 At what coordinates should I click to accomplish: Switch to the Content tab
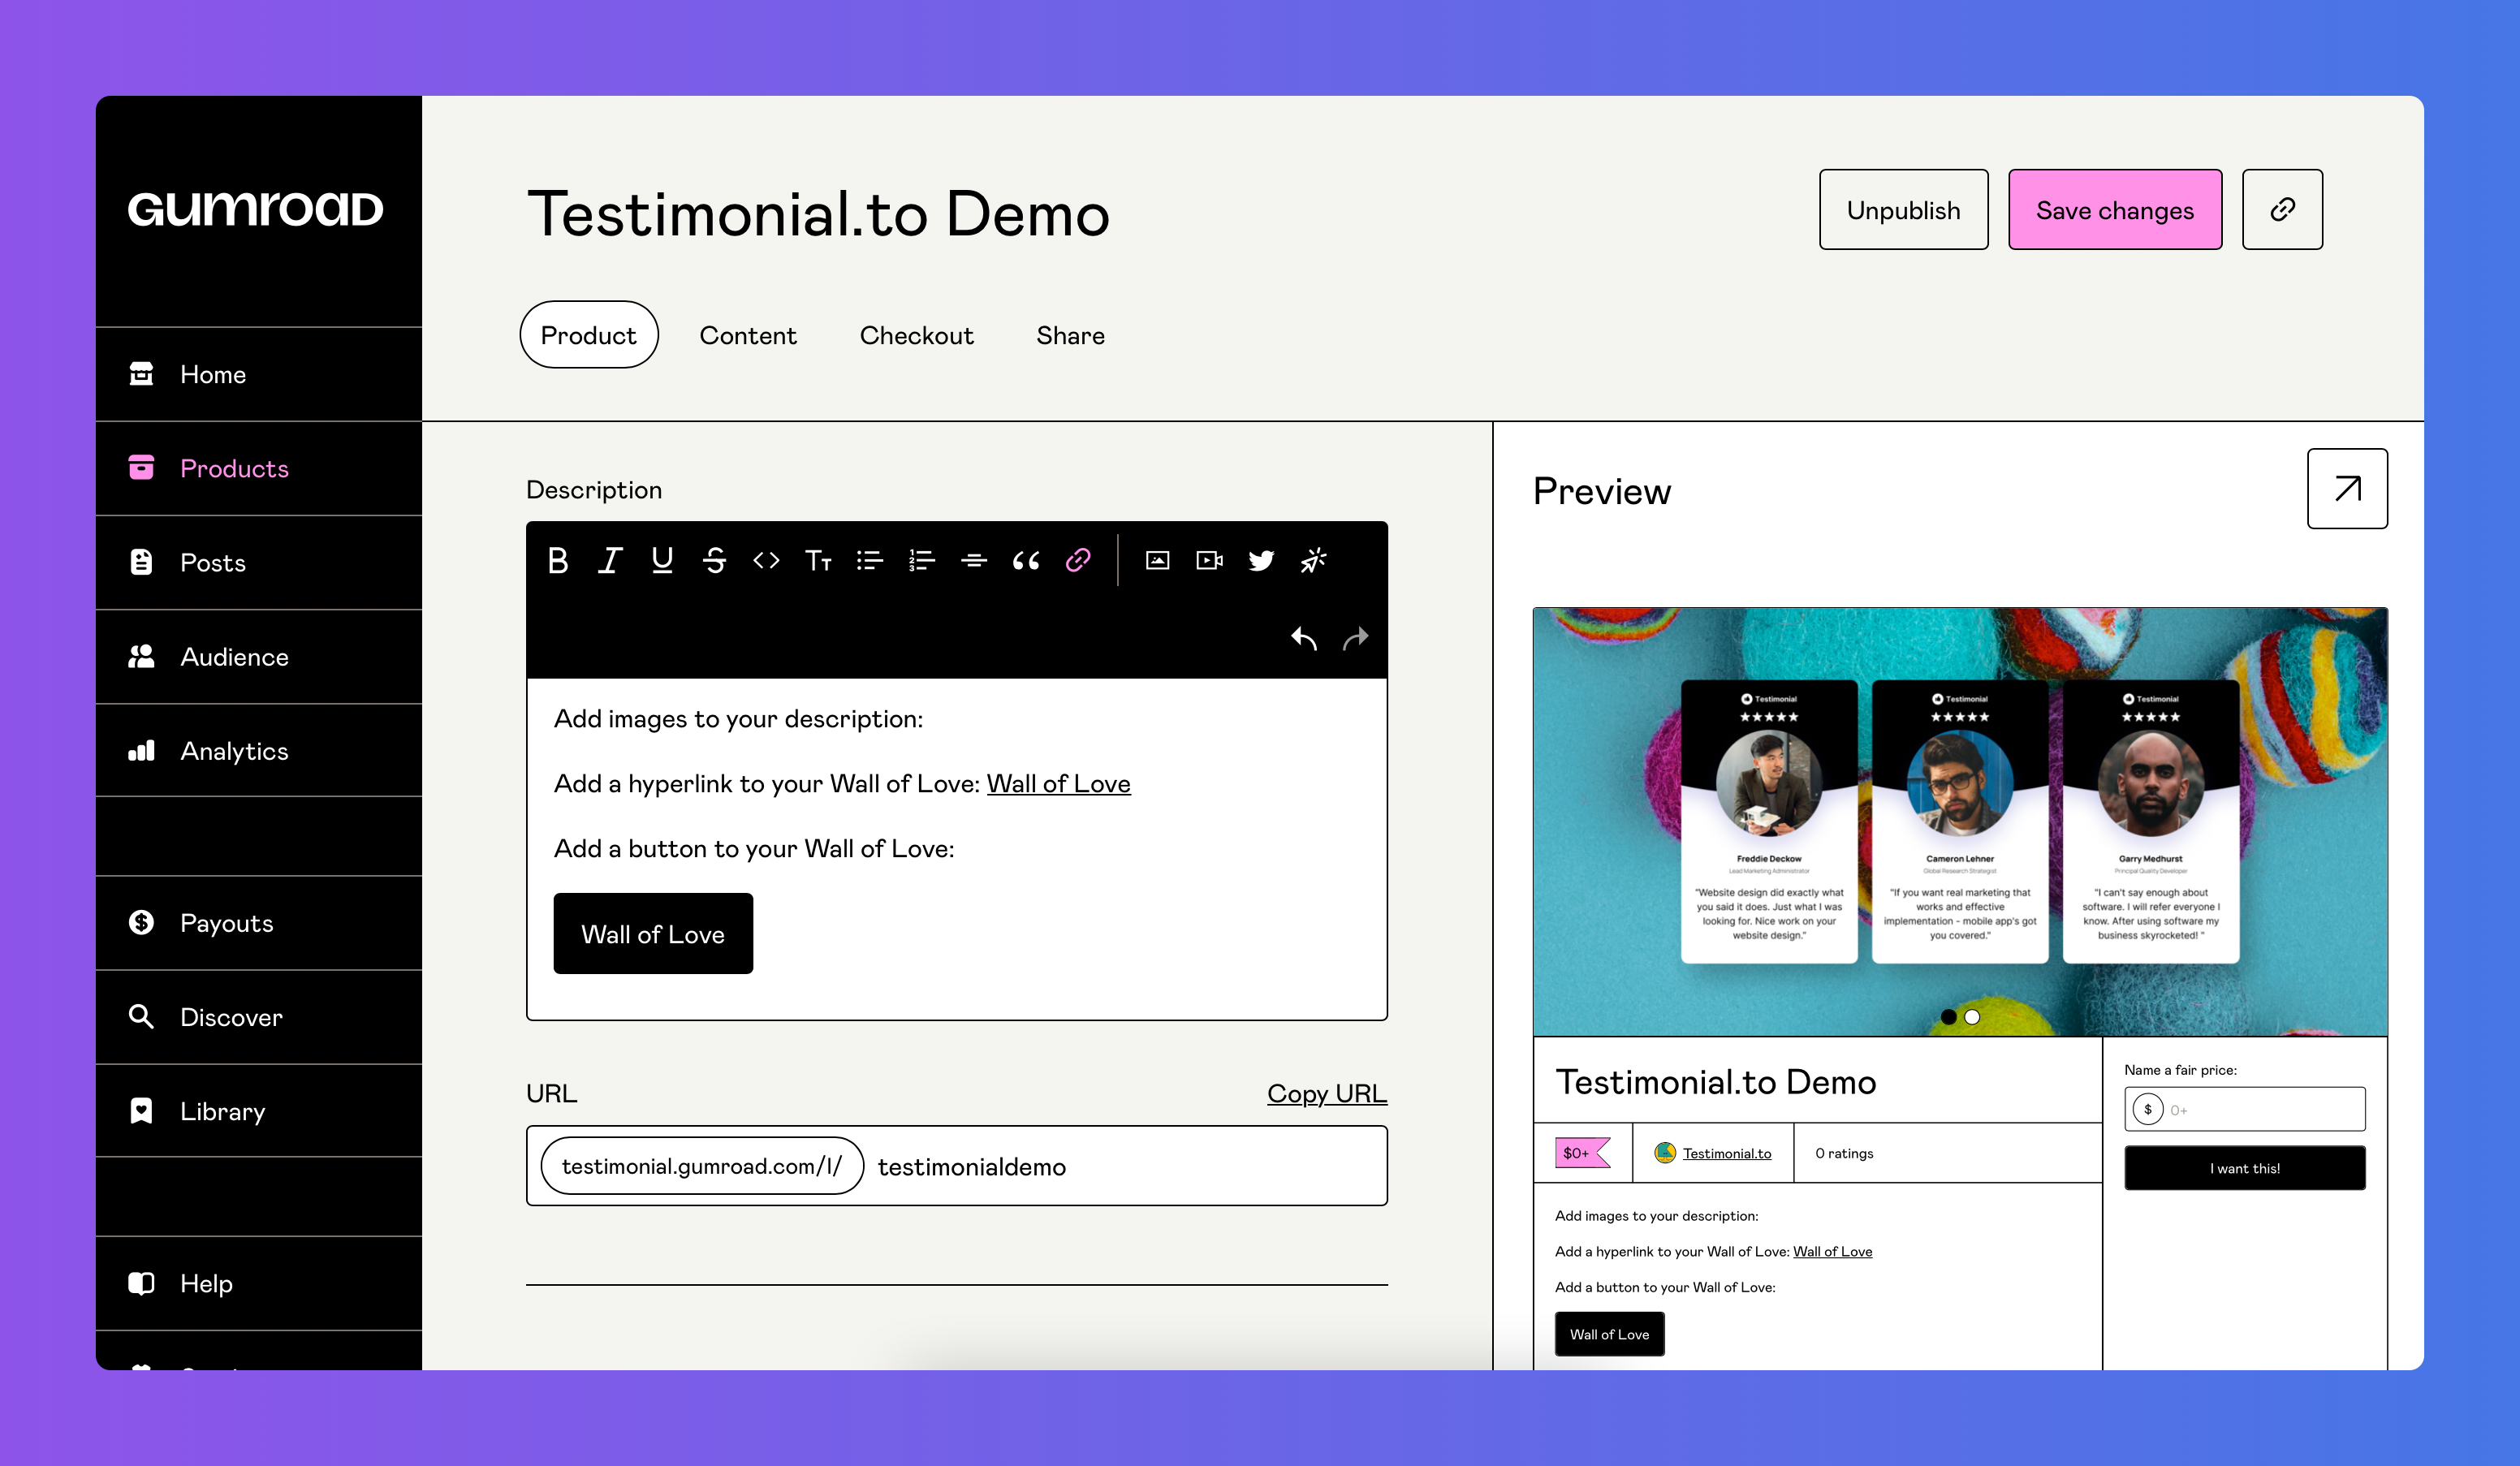pos(748,335)
